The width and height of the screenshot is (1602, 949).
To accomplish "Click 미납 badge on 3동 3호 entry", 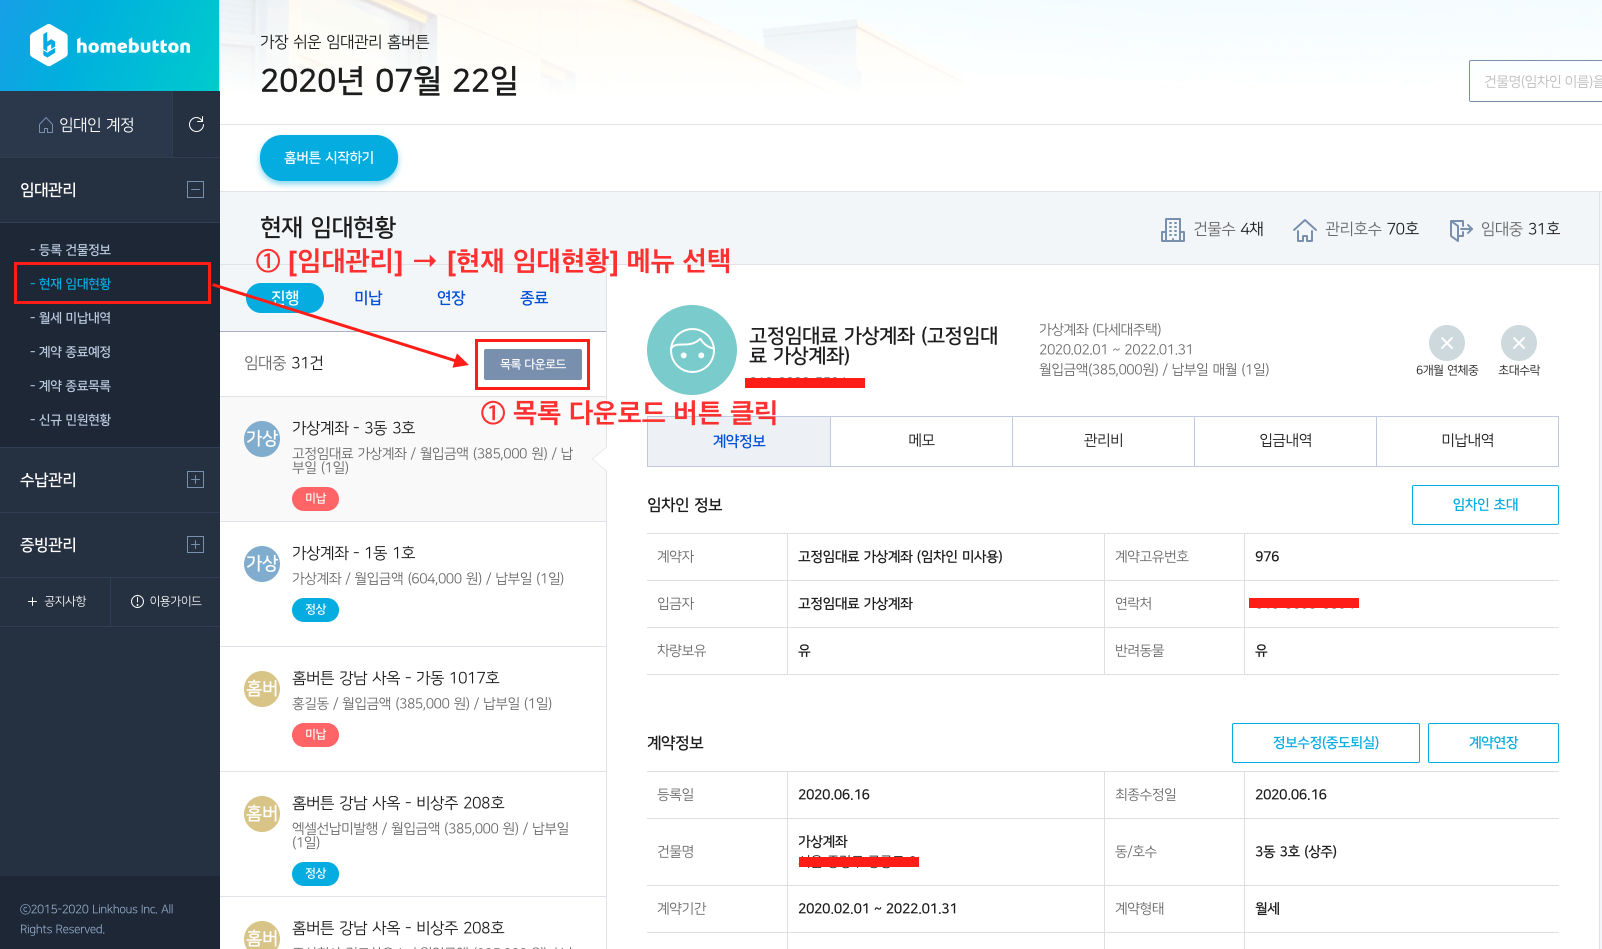I will click(315, 498).
